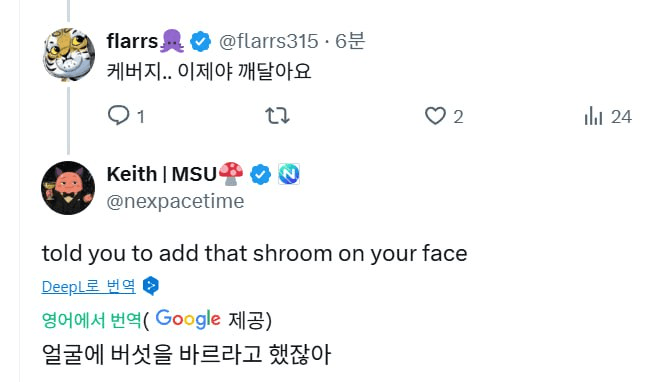Open the reply icon on flarrs' tweet
Viewport: 658px width, 382px height.
tap(119, 115)
